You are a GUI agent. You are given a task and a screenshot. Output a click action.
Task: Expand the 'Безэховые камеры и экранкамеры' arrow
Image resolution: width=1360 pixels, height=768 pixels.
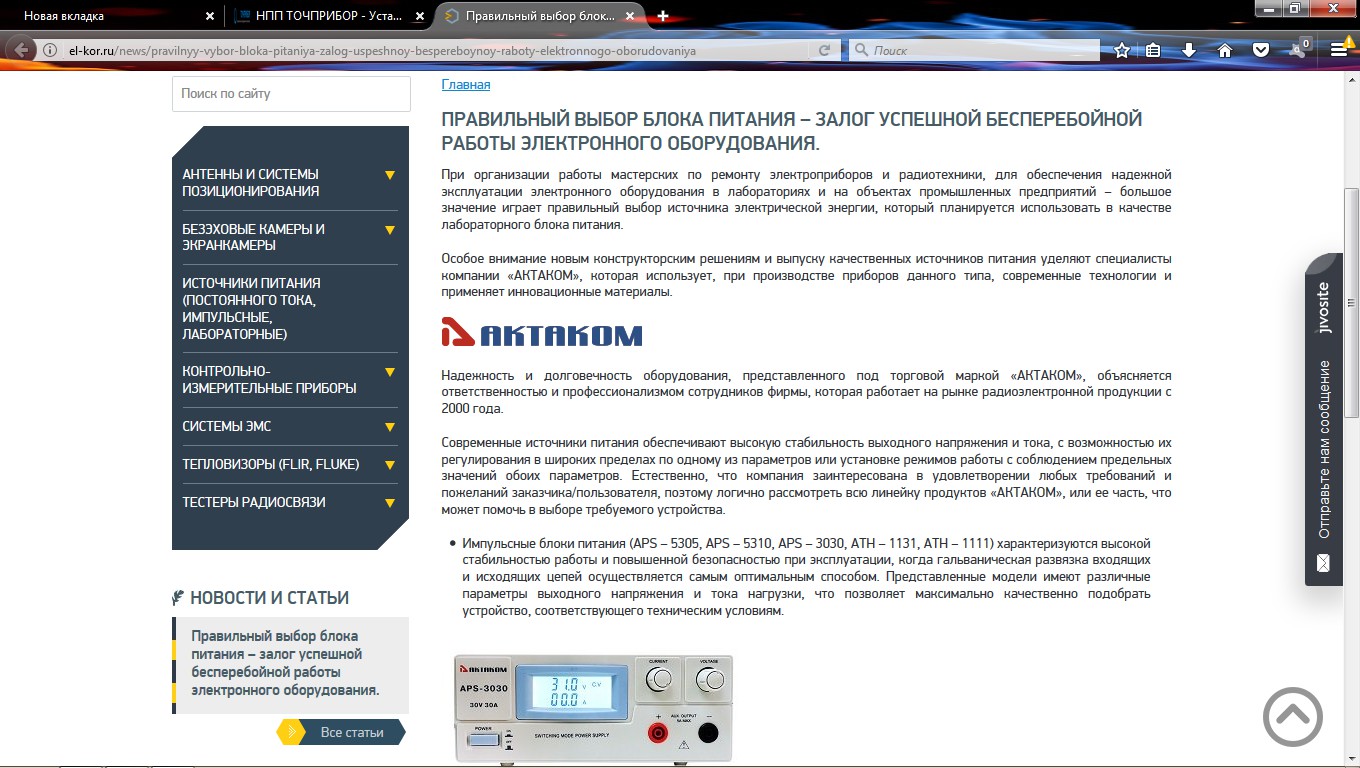390,230
